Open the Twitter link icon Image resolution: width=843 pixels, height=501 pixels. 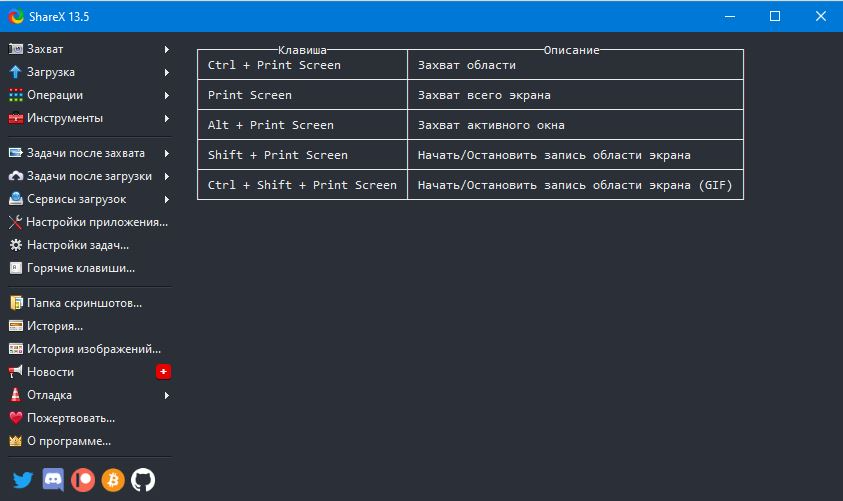tap(22, 480)
